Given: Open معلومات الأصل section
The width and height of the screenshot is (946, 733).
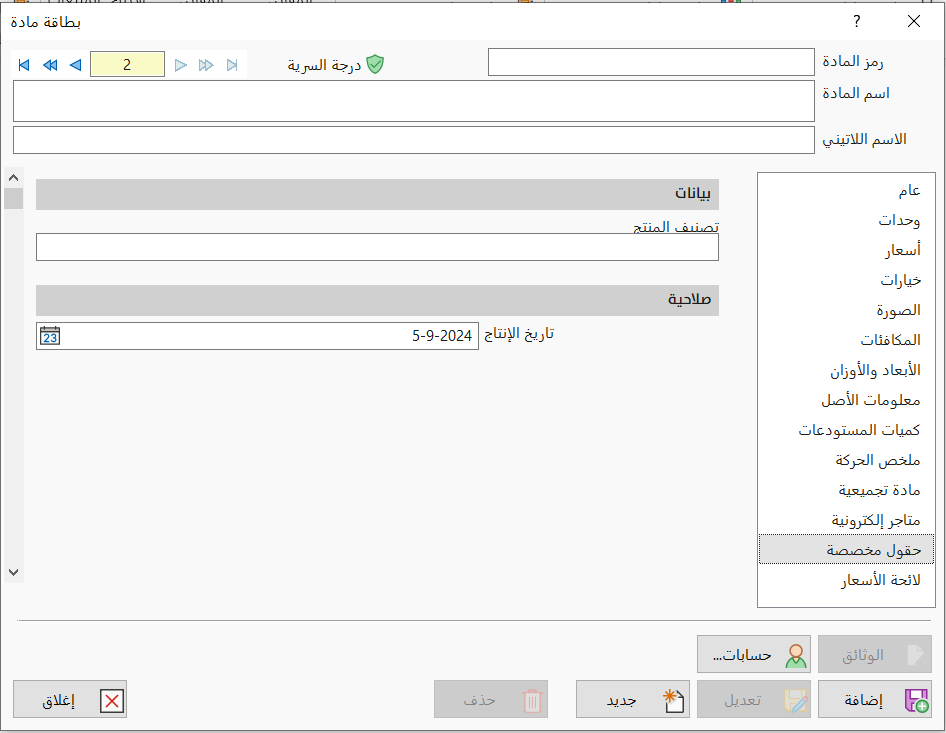Looking at the screenshot, I should 846,400.
